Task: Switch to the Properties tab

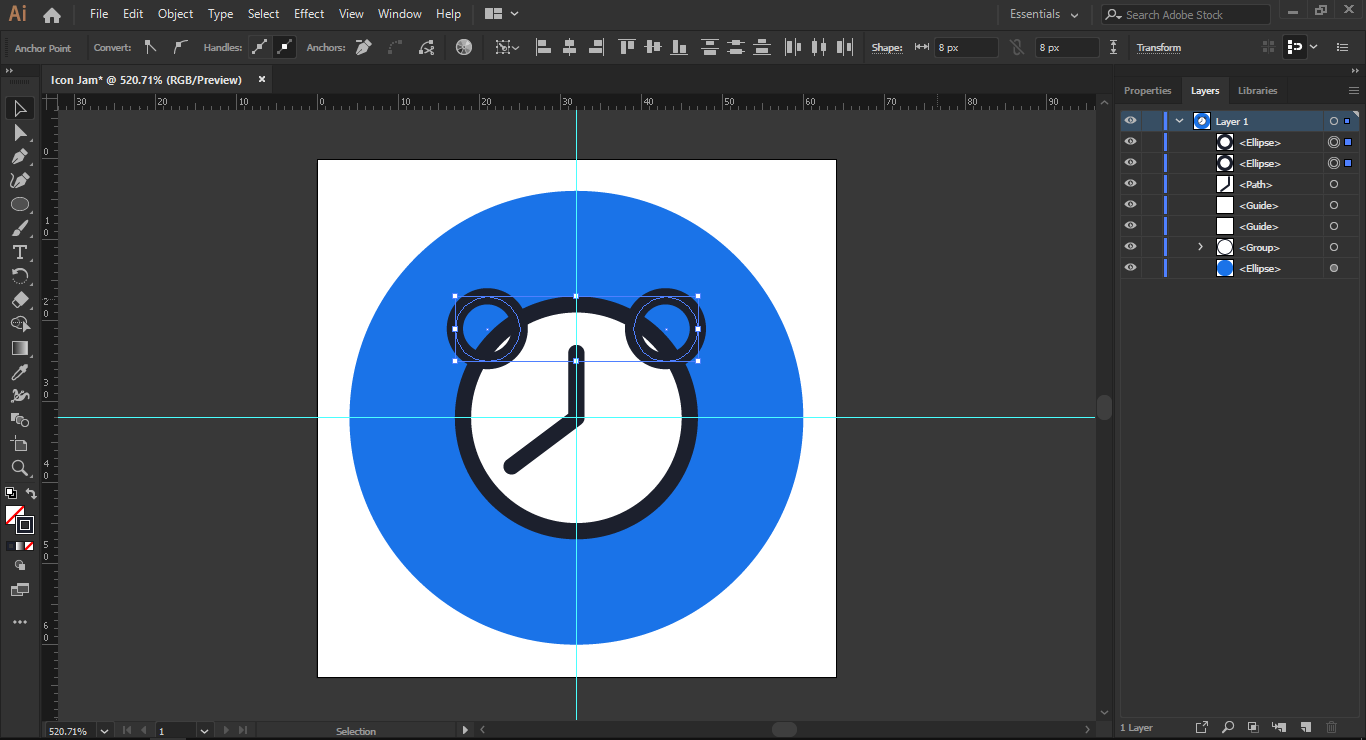Action: click(1147, 90)
